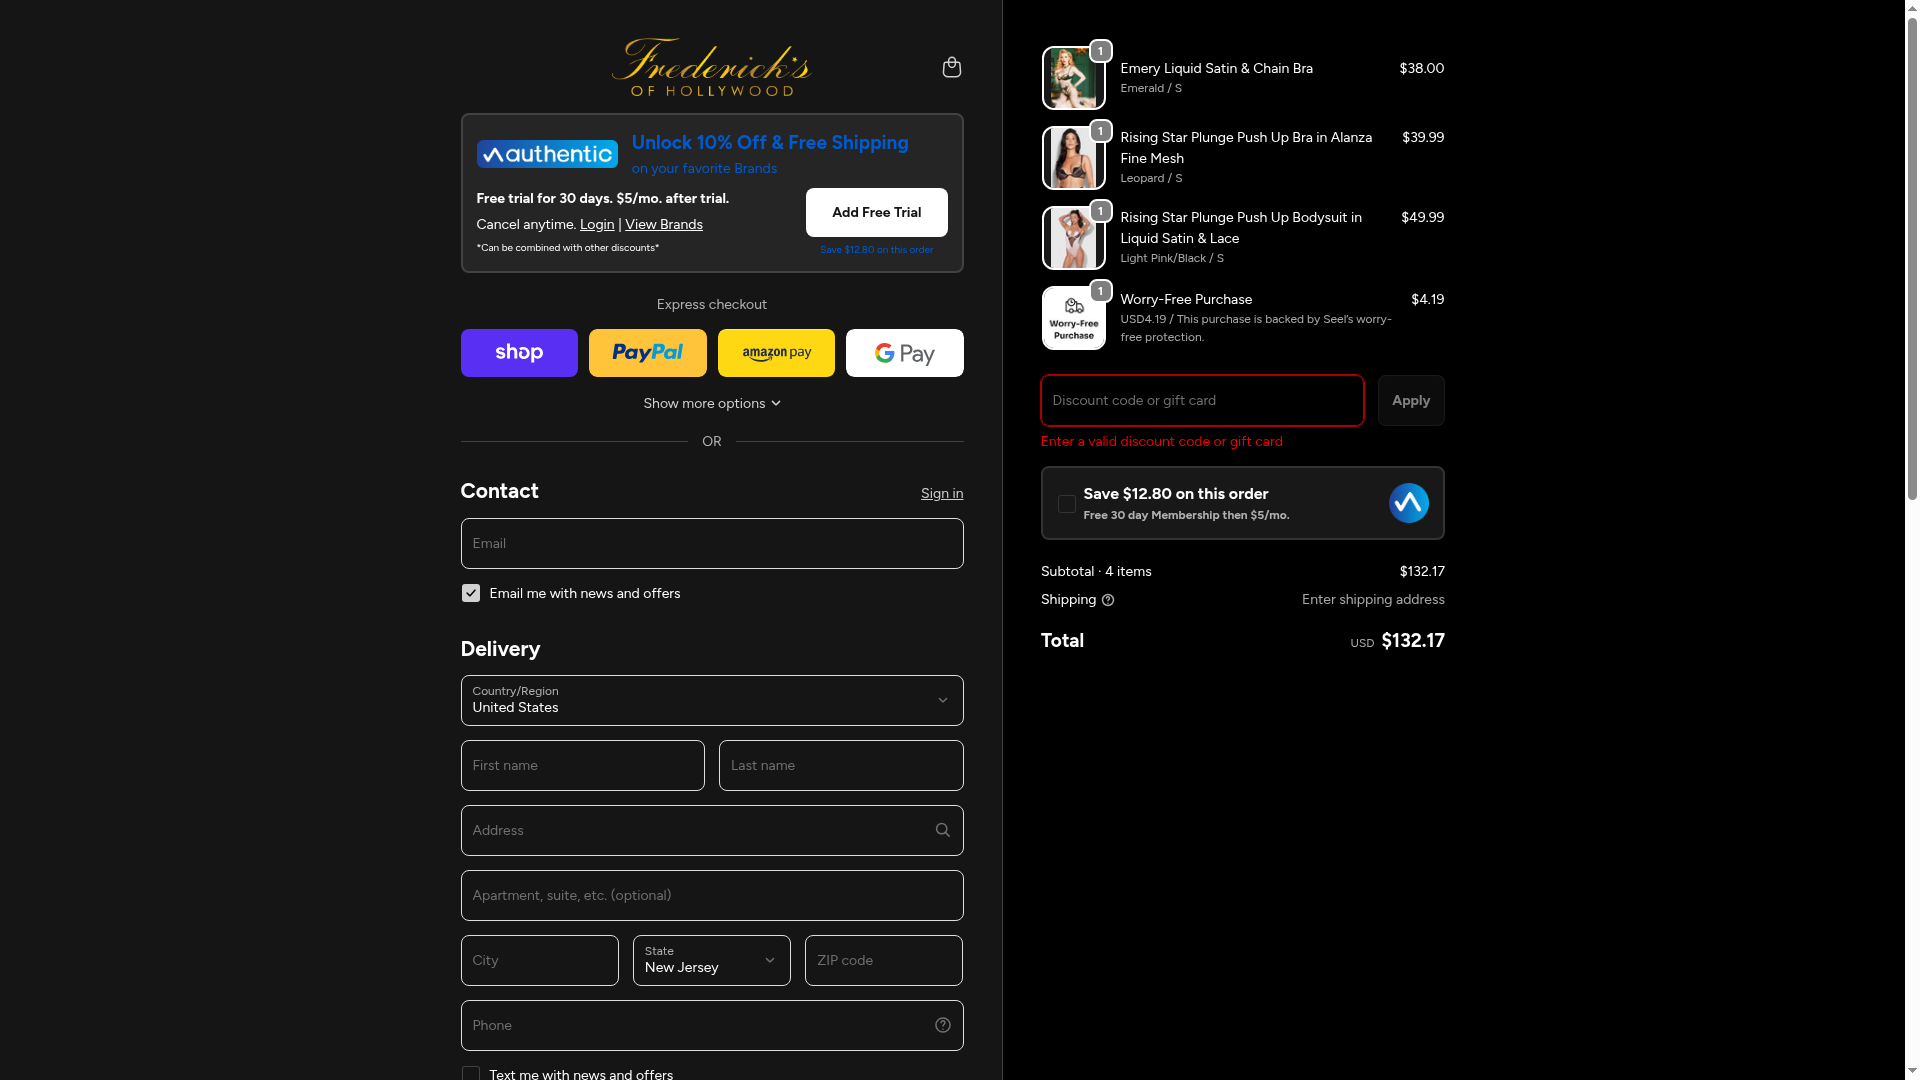1920x1080 pixels.
Task: Check Text me with news and offers
Action: click(x=470, y=1073)
